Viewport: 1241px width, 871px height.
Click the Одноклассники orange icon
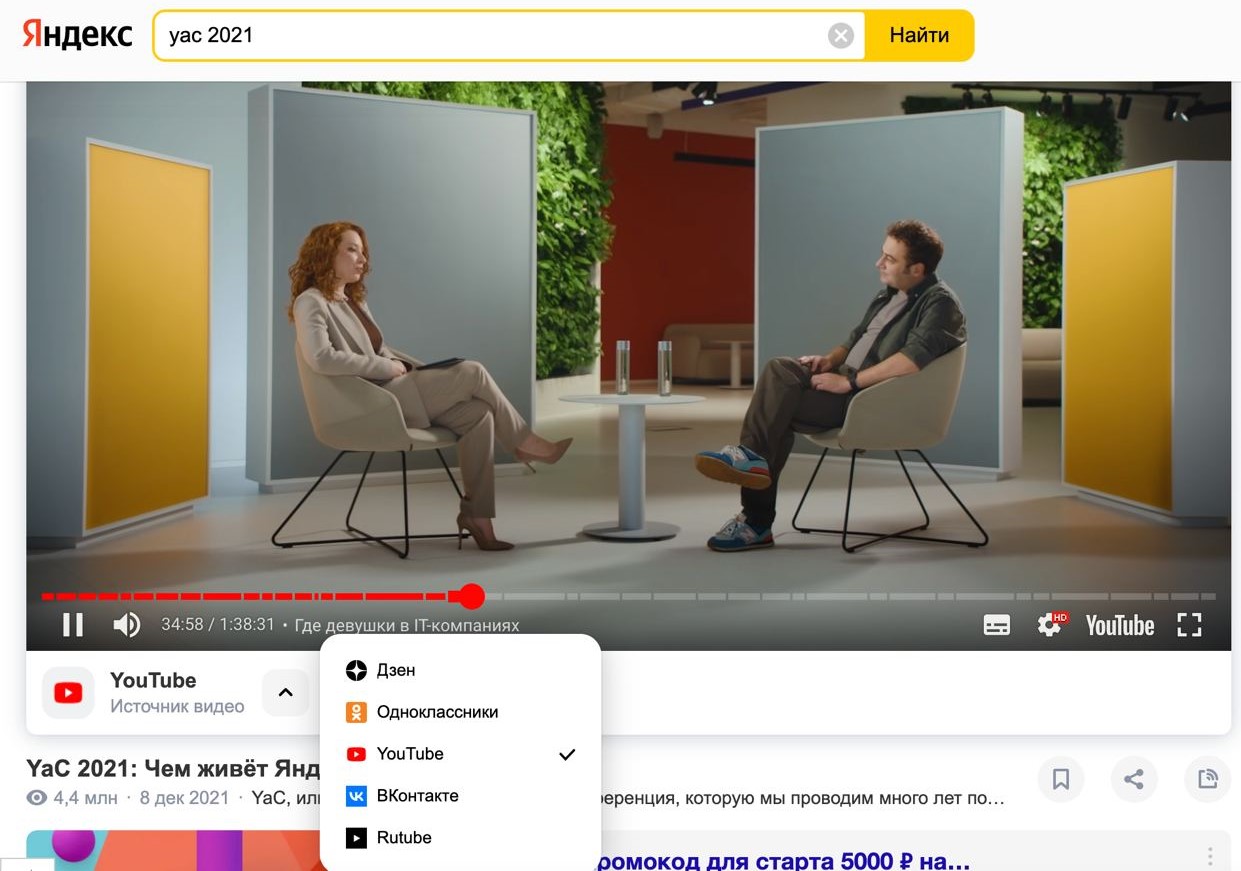(356, 712)
